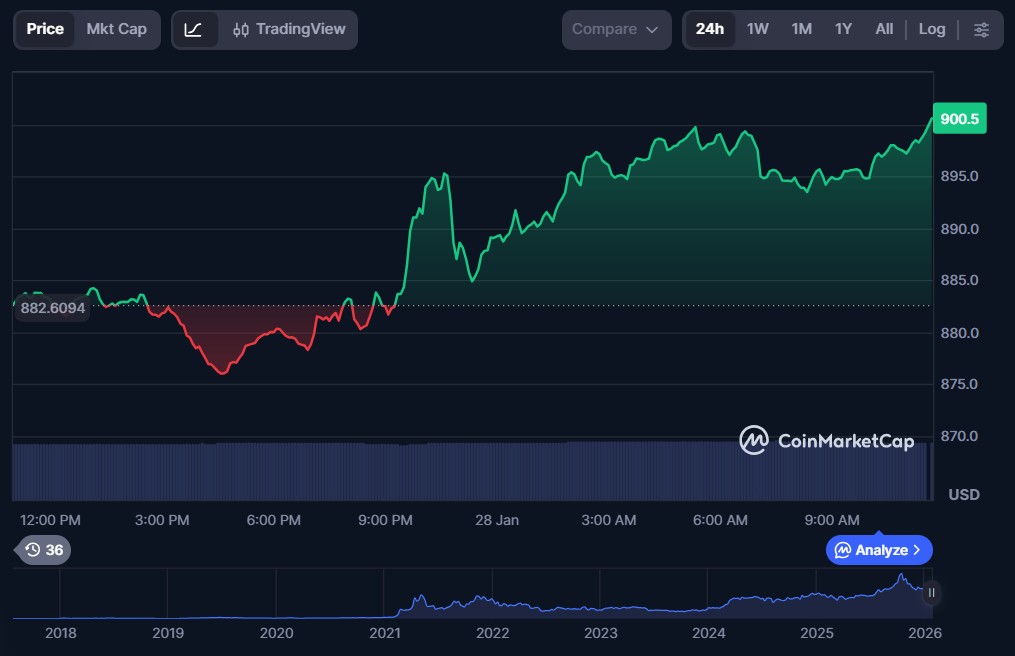Expand Analyze via its right chevron
1015x656 pixels.
pyautogui.click(x=917, y=550)
